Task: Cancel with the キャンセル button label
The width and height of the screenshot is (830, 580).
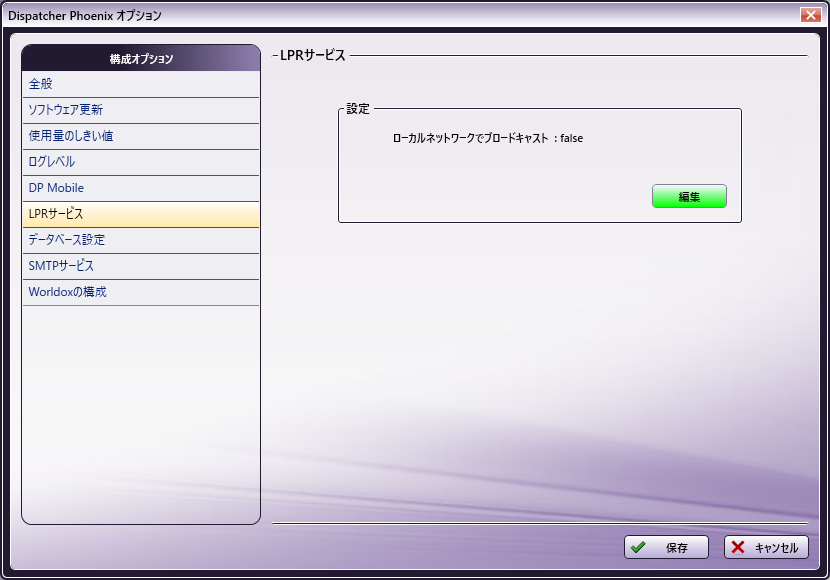Action: click(776, 548)
